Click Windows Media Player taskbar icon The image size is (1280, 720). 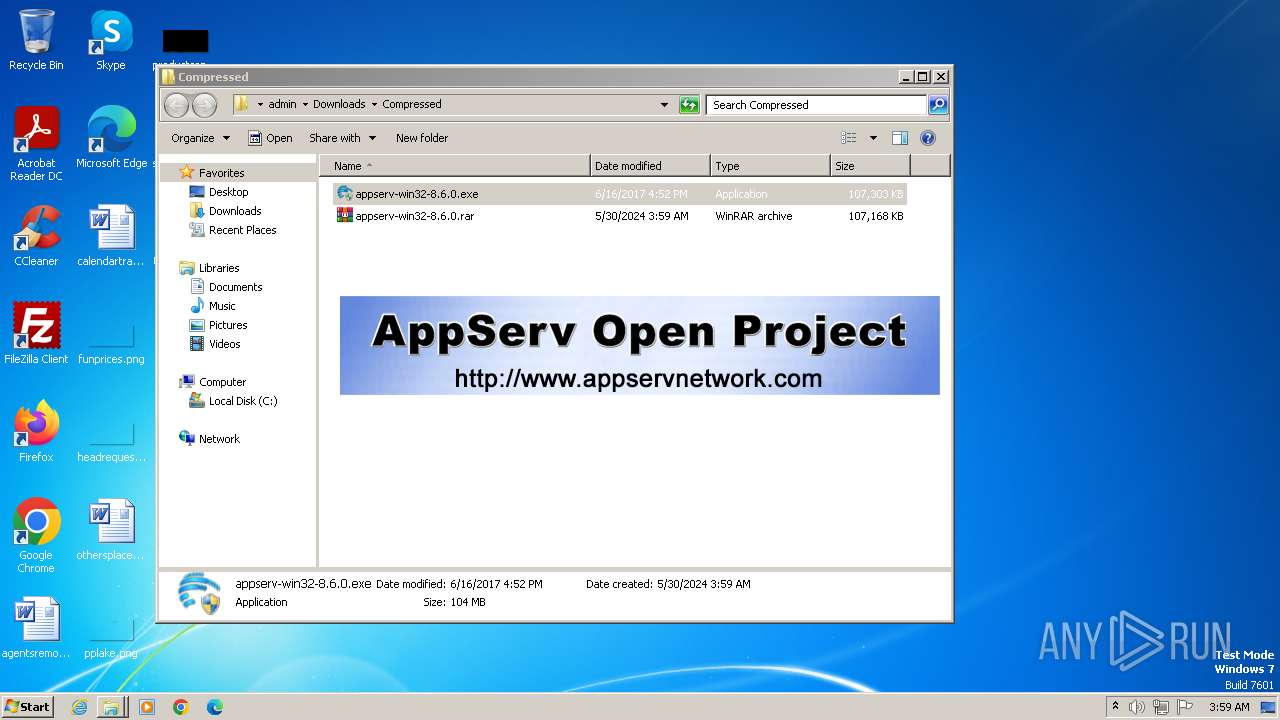[147, 707]
